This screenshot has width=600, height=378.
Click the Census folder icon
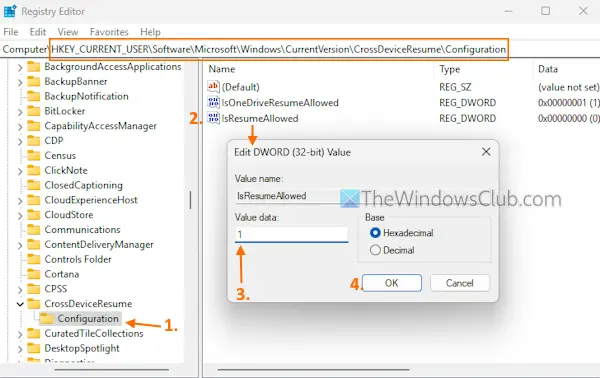(34, 156)
